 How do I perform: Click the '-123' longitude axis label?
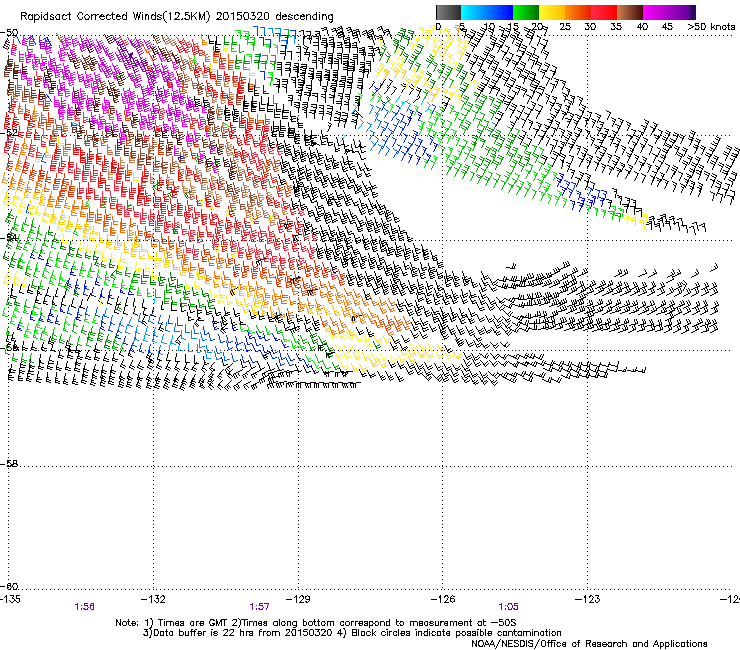click(588, 599)
